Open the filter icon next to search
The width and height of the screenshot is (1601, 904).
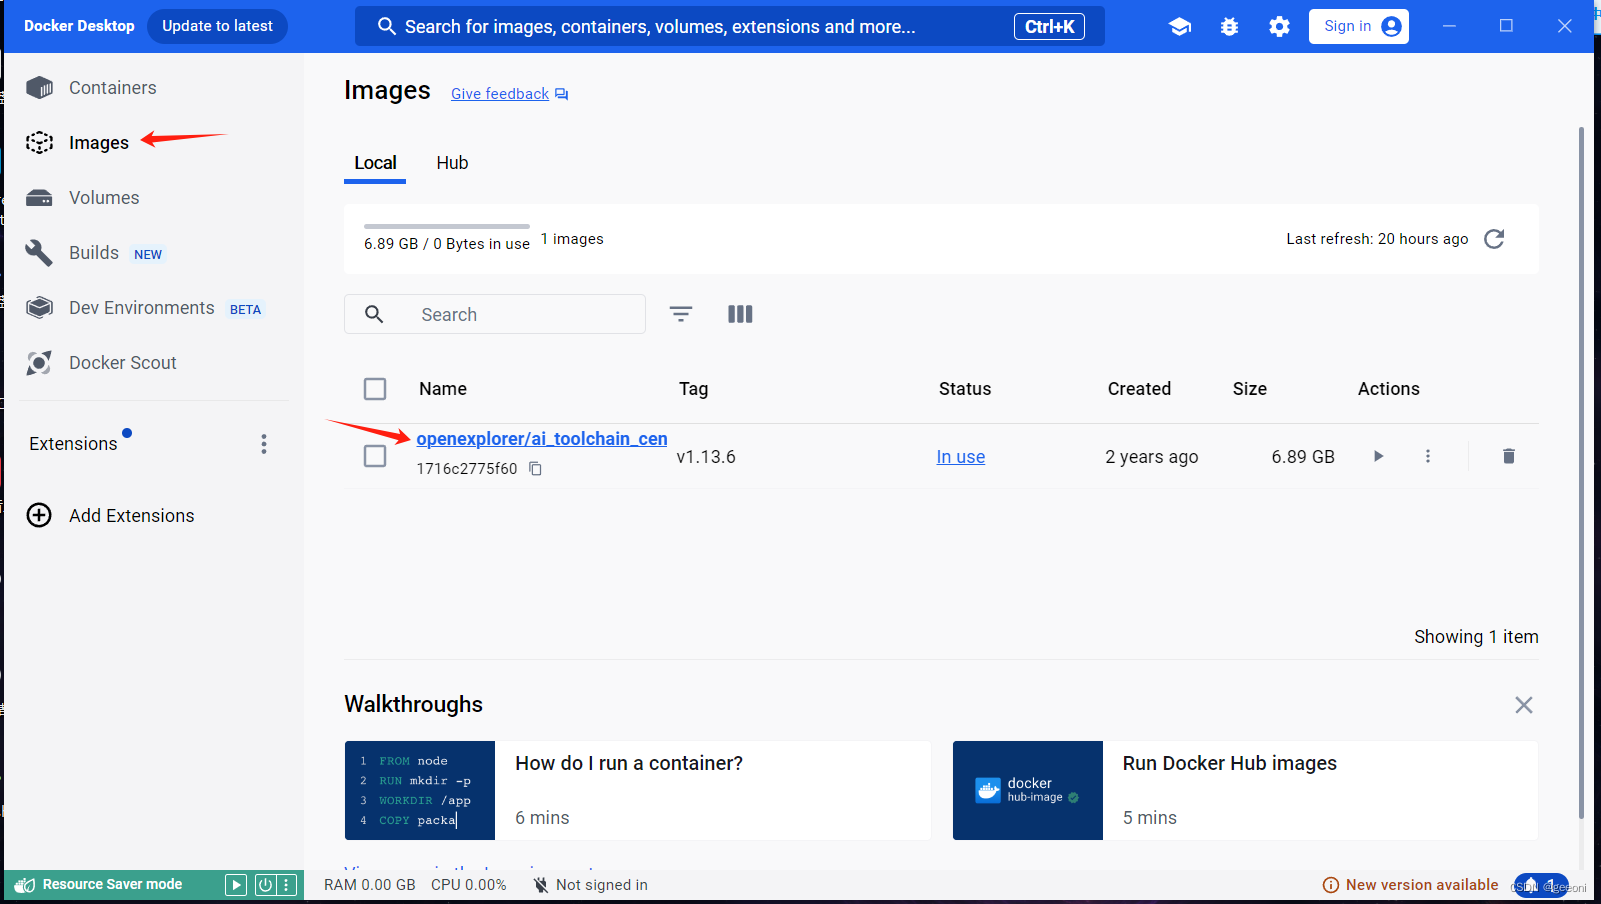coord(681,314)
